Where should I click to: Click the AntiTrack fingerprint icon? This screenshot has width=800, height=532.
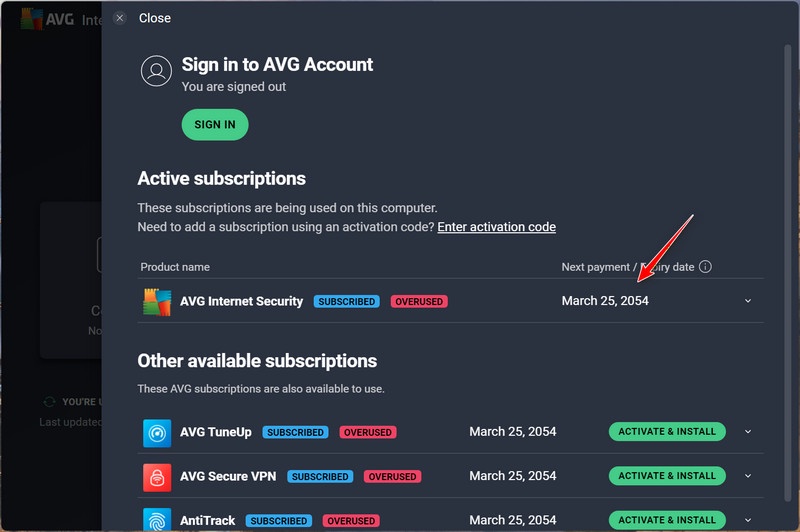(156, 519)
